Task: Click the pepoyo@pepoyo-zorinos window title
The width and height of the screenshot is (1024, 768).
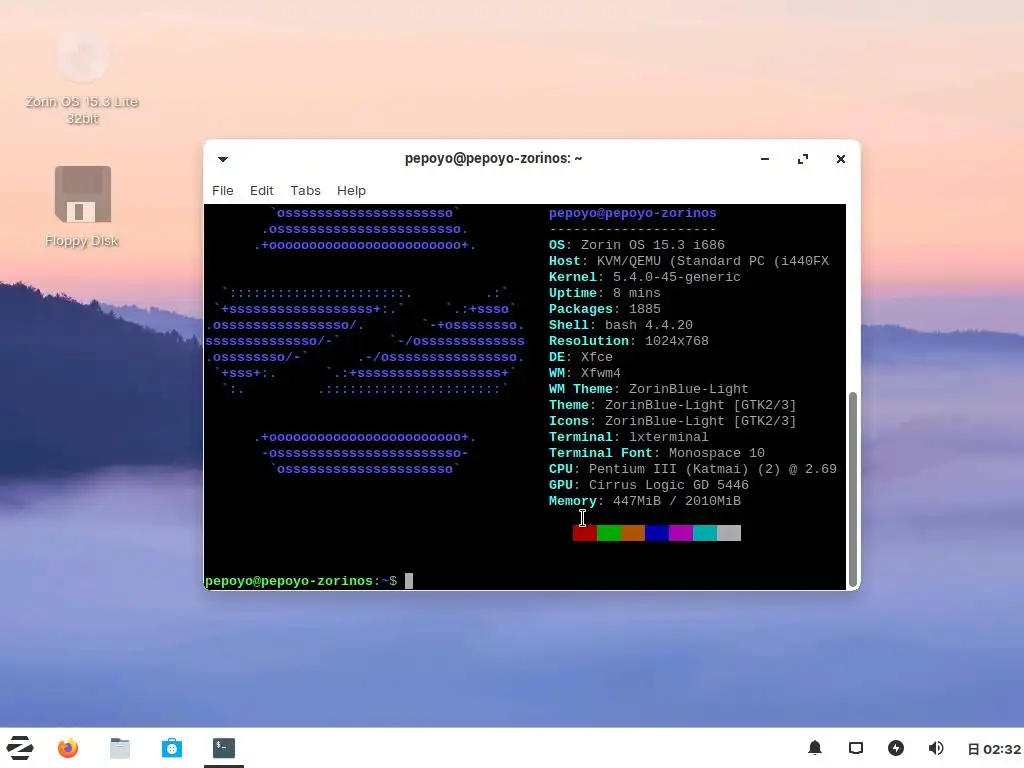Action: tap(493, 158)
